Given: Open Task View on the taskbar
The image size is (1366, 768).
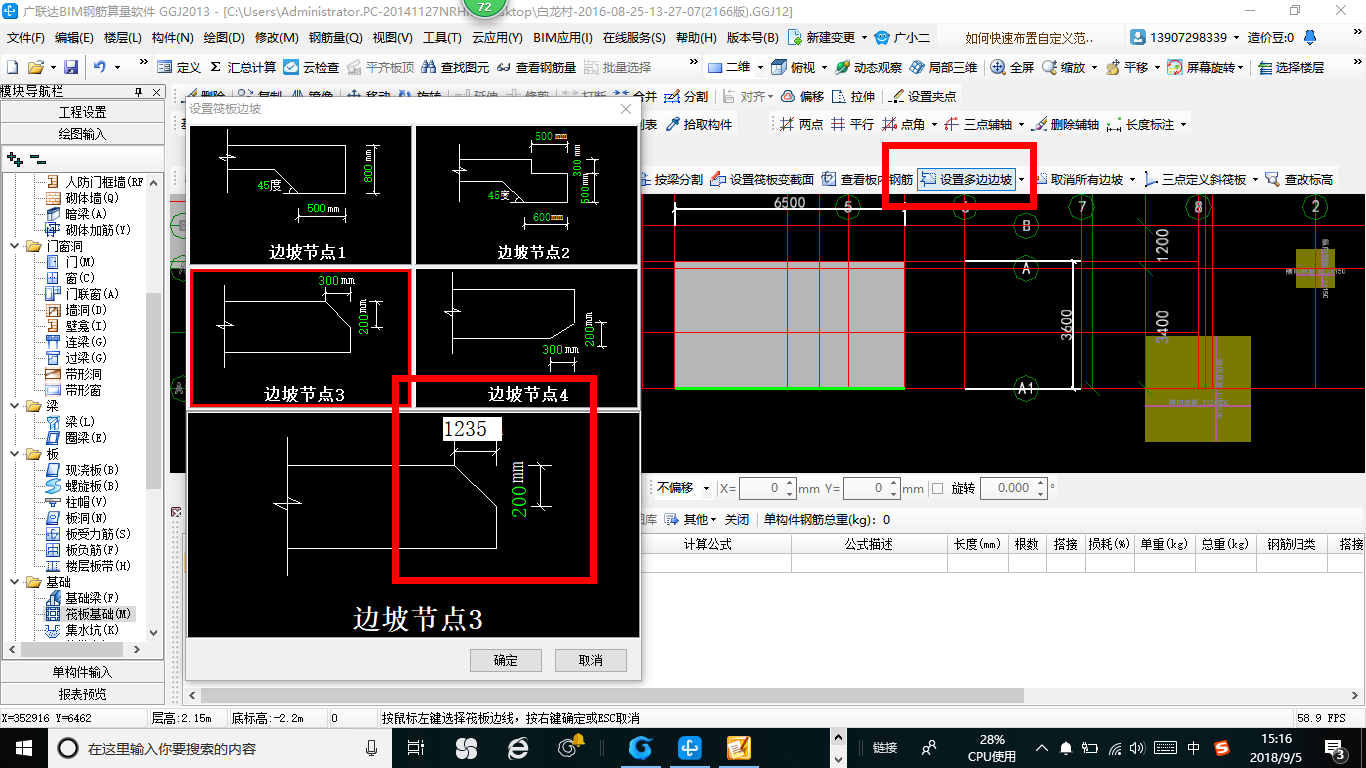Looking at the screenshot, I should [417, 747].
